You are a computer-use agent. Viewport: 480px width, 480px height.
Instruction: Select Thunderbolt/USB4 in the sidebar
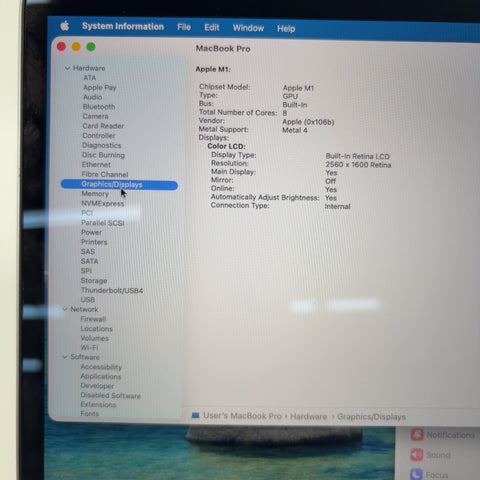112,290
